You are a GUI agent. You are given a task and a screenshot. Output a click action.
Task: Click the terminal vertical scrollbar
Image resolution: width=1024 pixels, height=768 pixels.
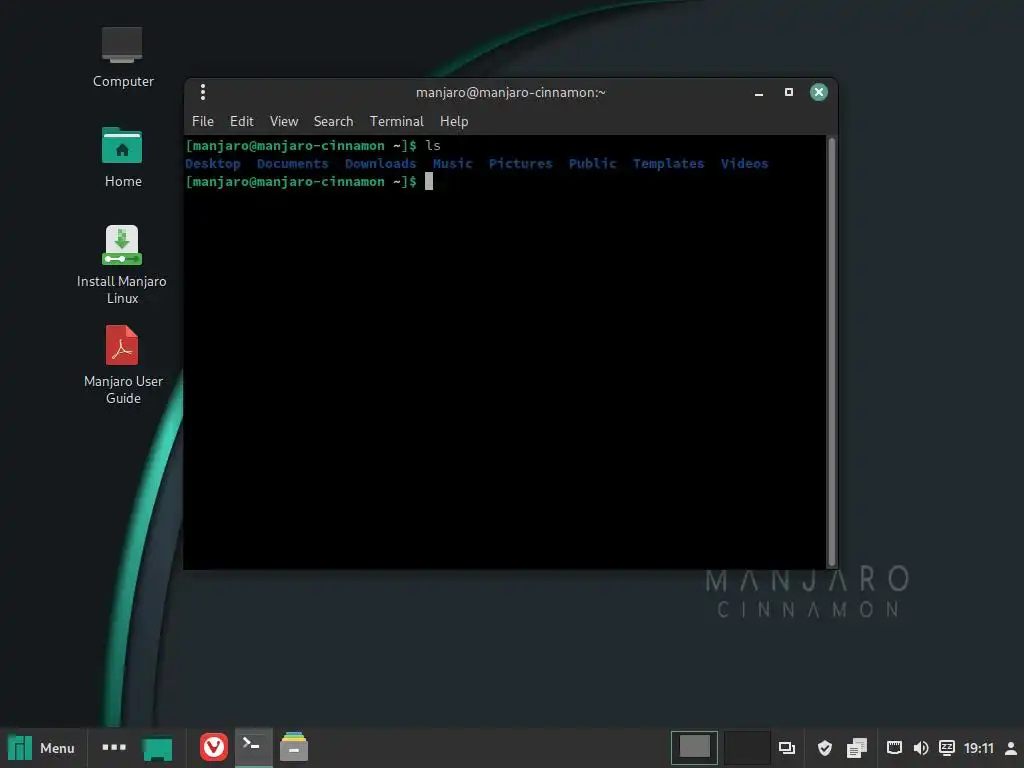(831, 352)
